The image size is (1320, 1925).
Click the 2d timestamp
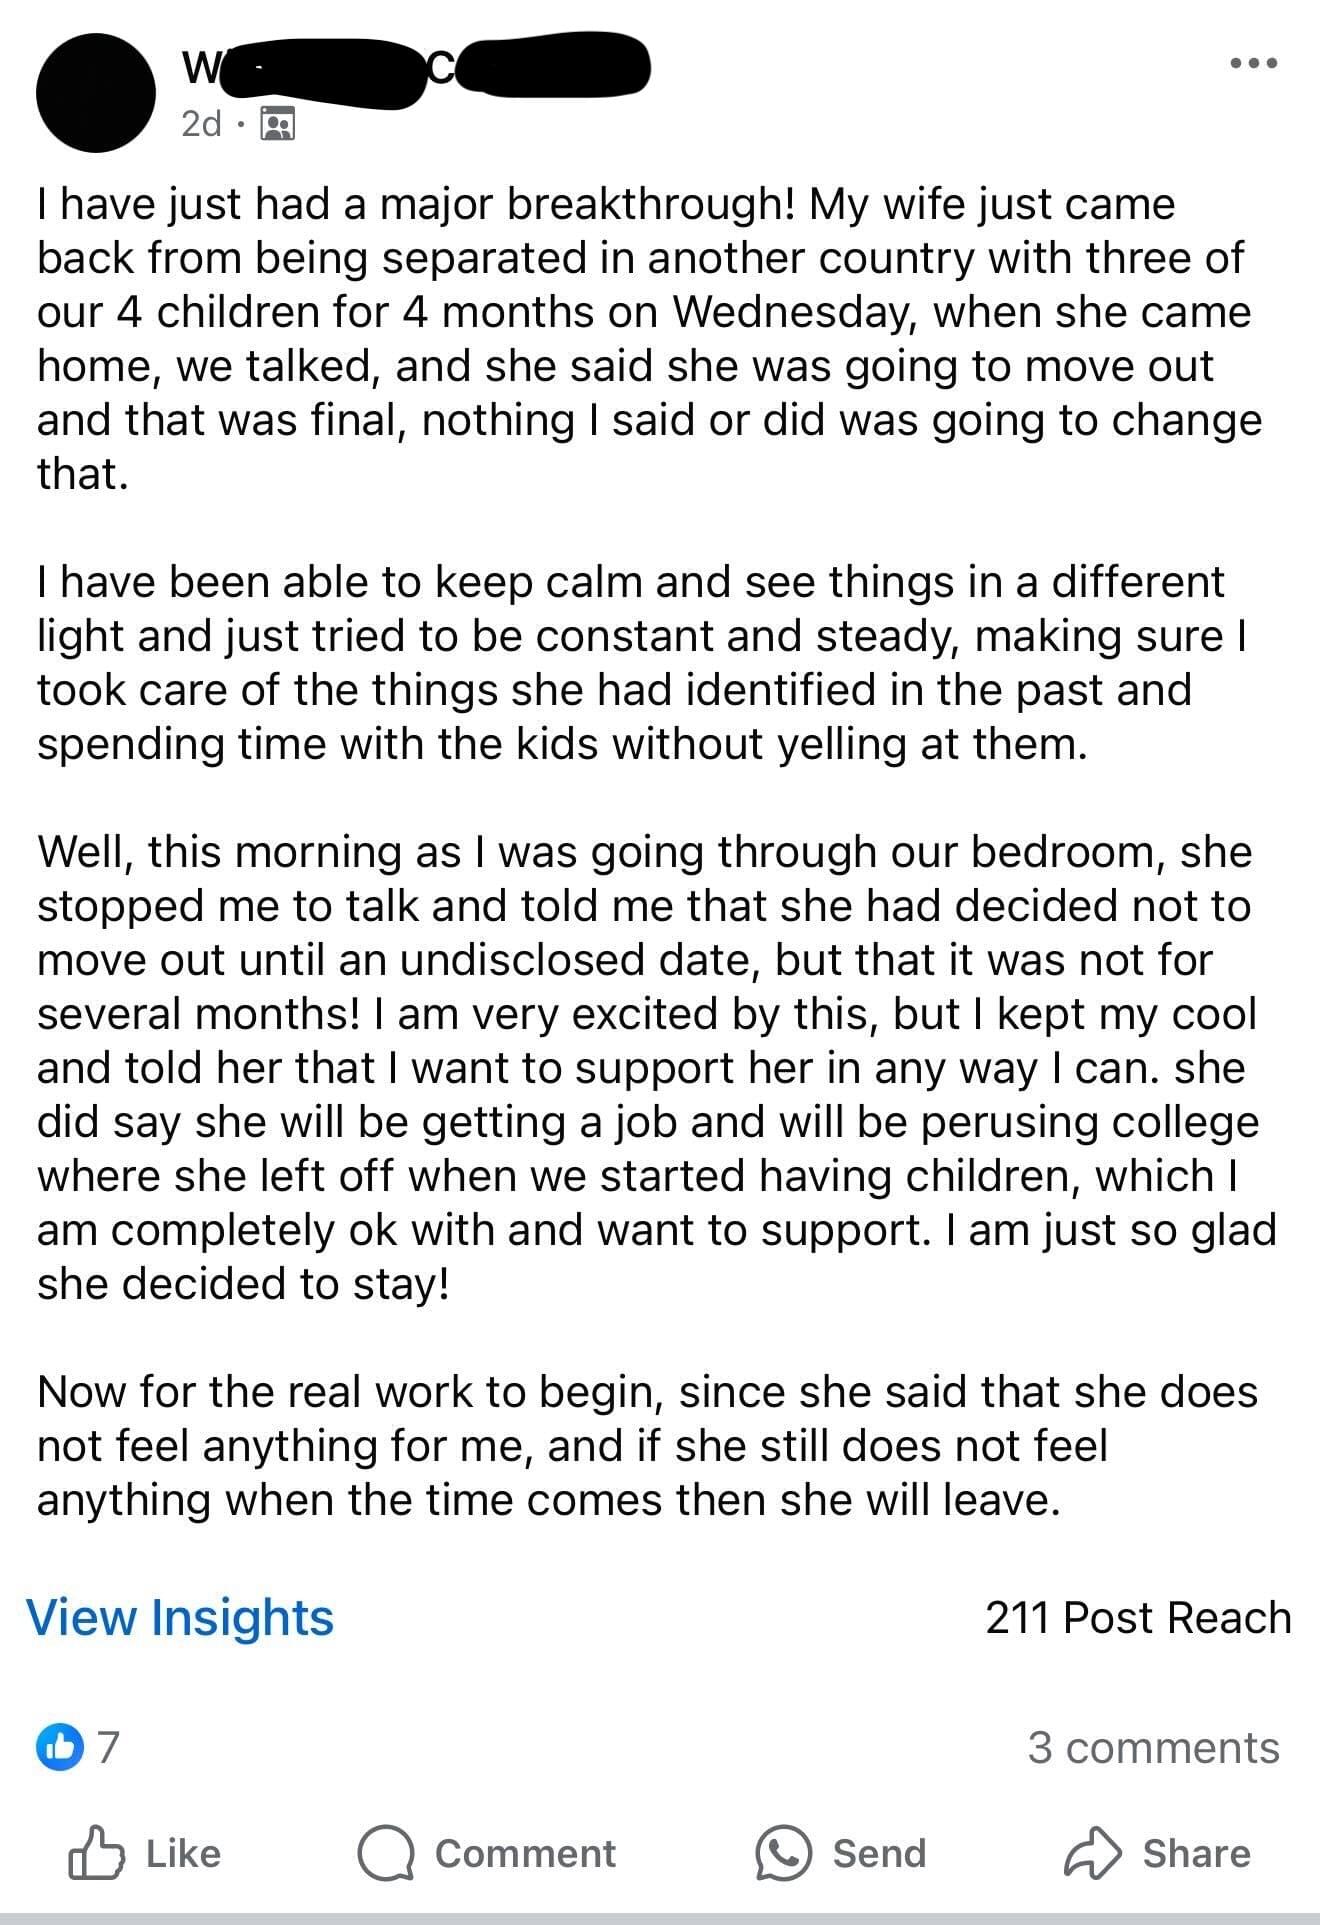tap(201, 124)
